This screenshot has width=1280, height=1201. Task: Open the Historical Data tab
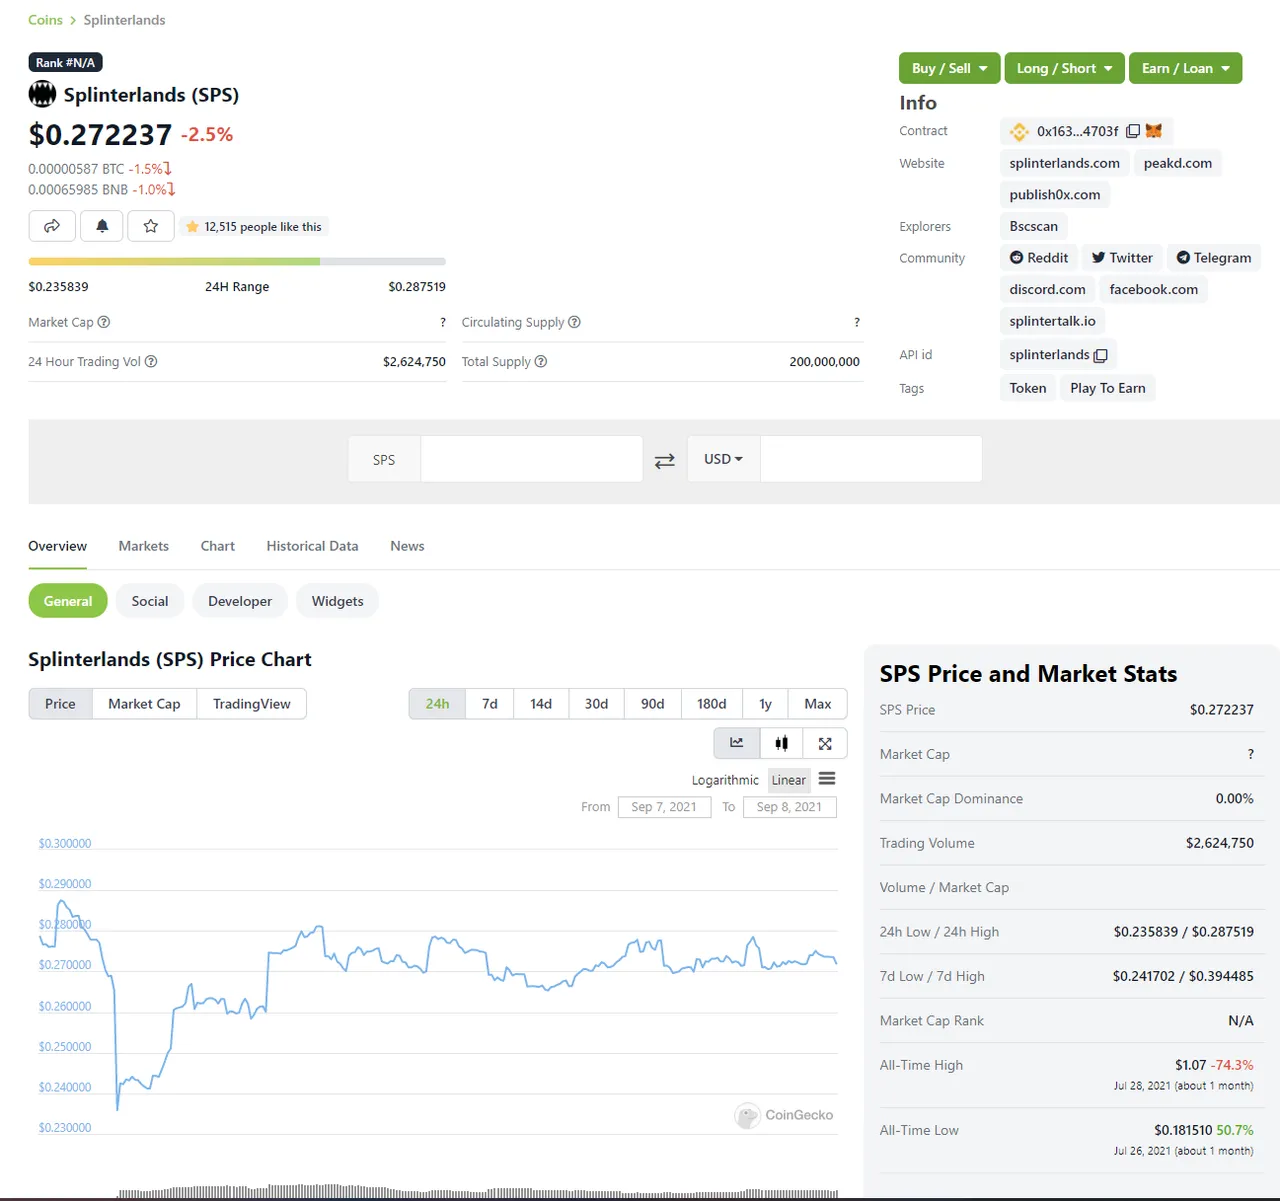click(312, 546)
